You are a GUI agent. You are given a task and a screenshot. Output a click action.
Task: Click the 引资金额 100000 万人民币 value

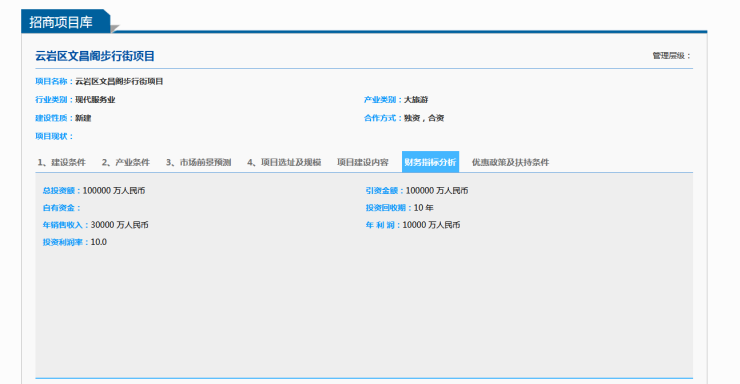pos(437,191)
